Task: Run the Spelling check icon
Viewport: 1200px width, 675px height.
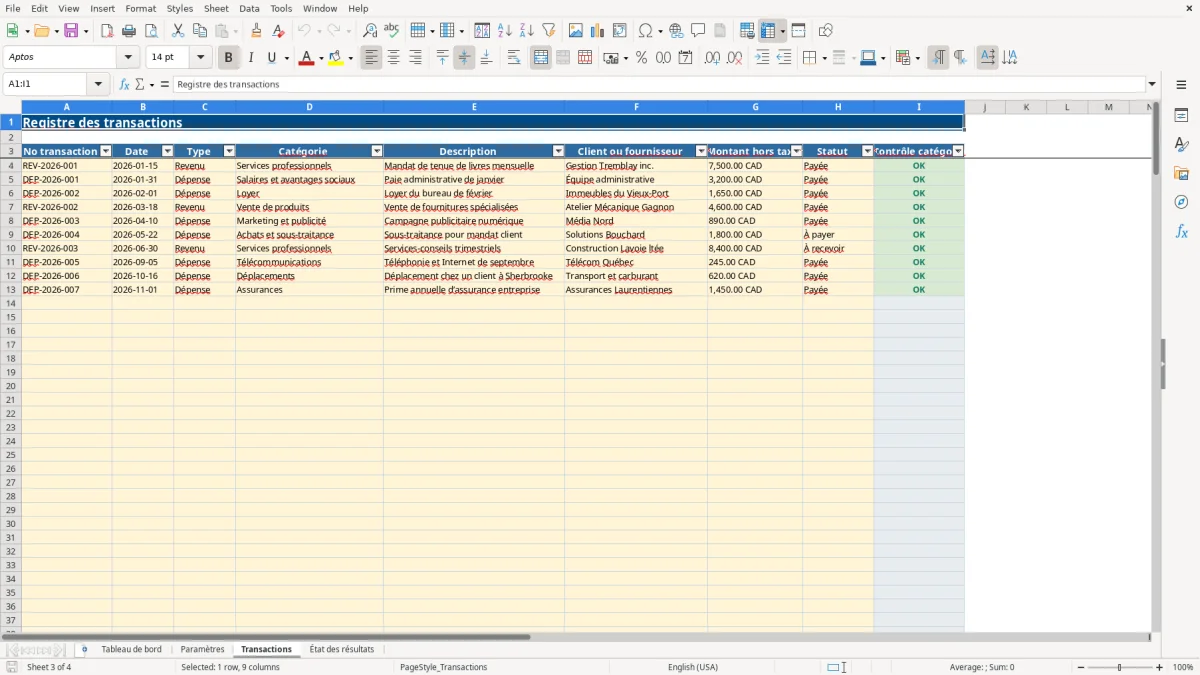Action: pos(391,31)
